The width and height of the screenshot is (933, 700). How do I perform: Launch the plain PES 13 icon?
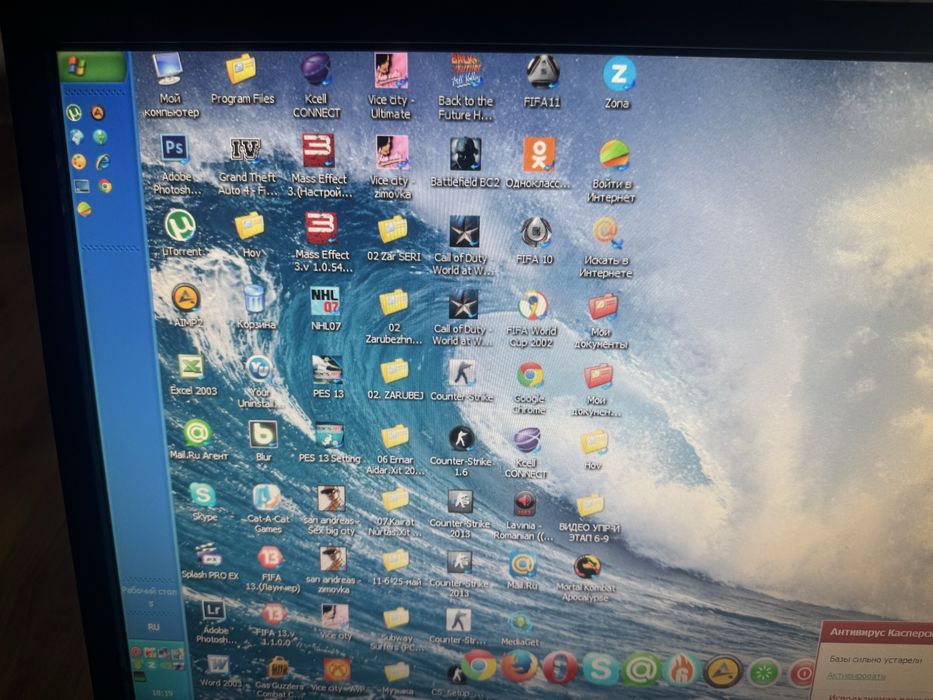(x=327, y=377)
